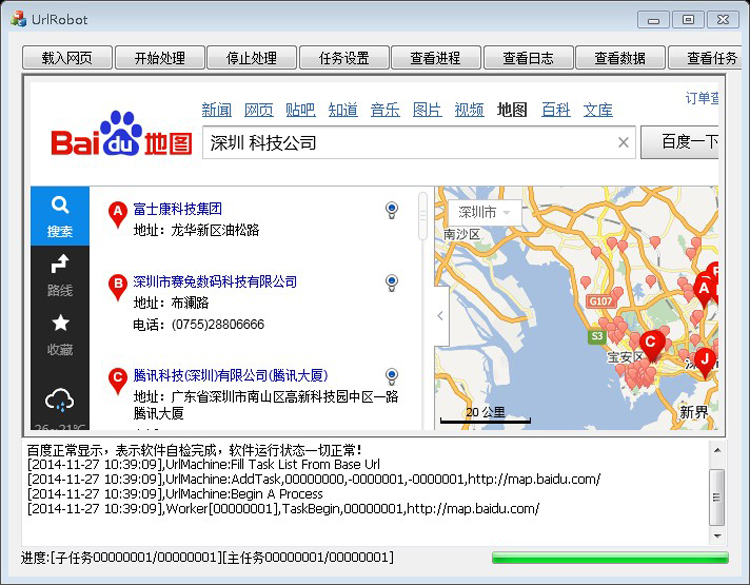Click log line containing AddTask
Screen dimensions: 750x585
[x=314, y=479]
